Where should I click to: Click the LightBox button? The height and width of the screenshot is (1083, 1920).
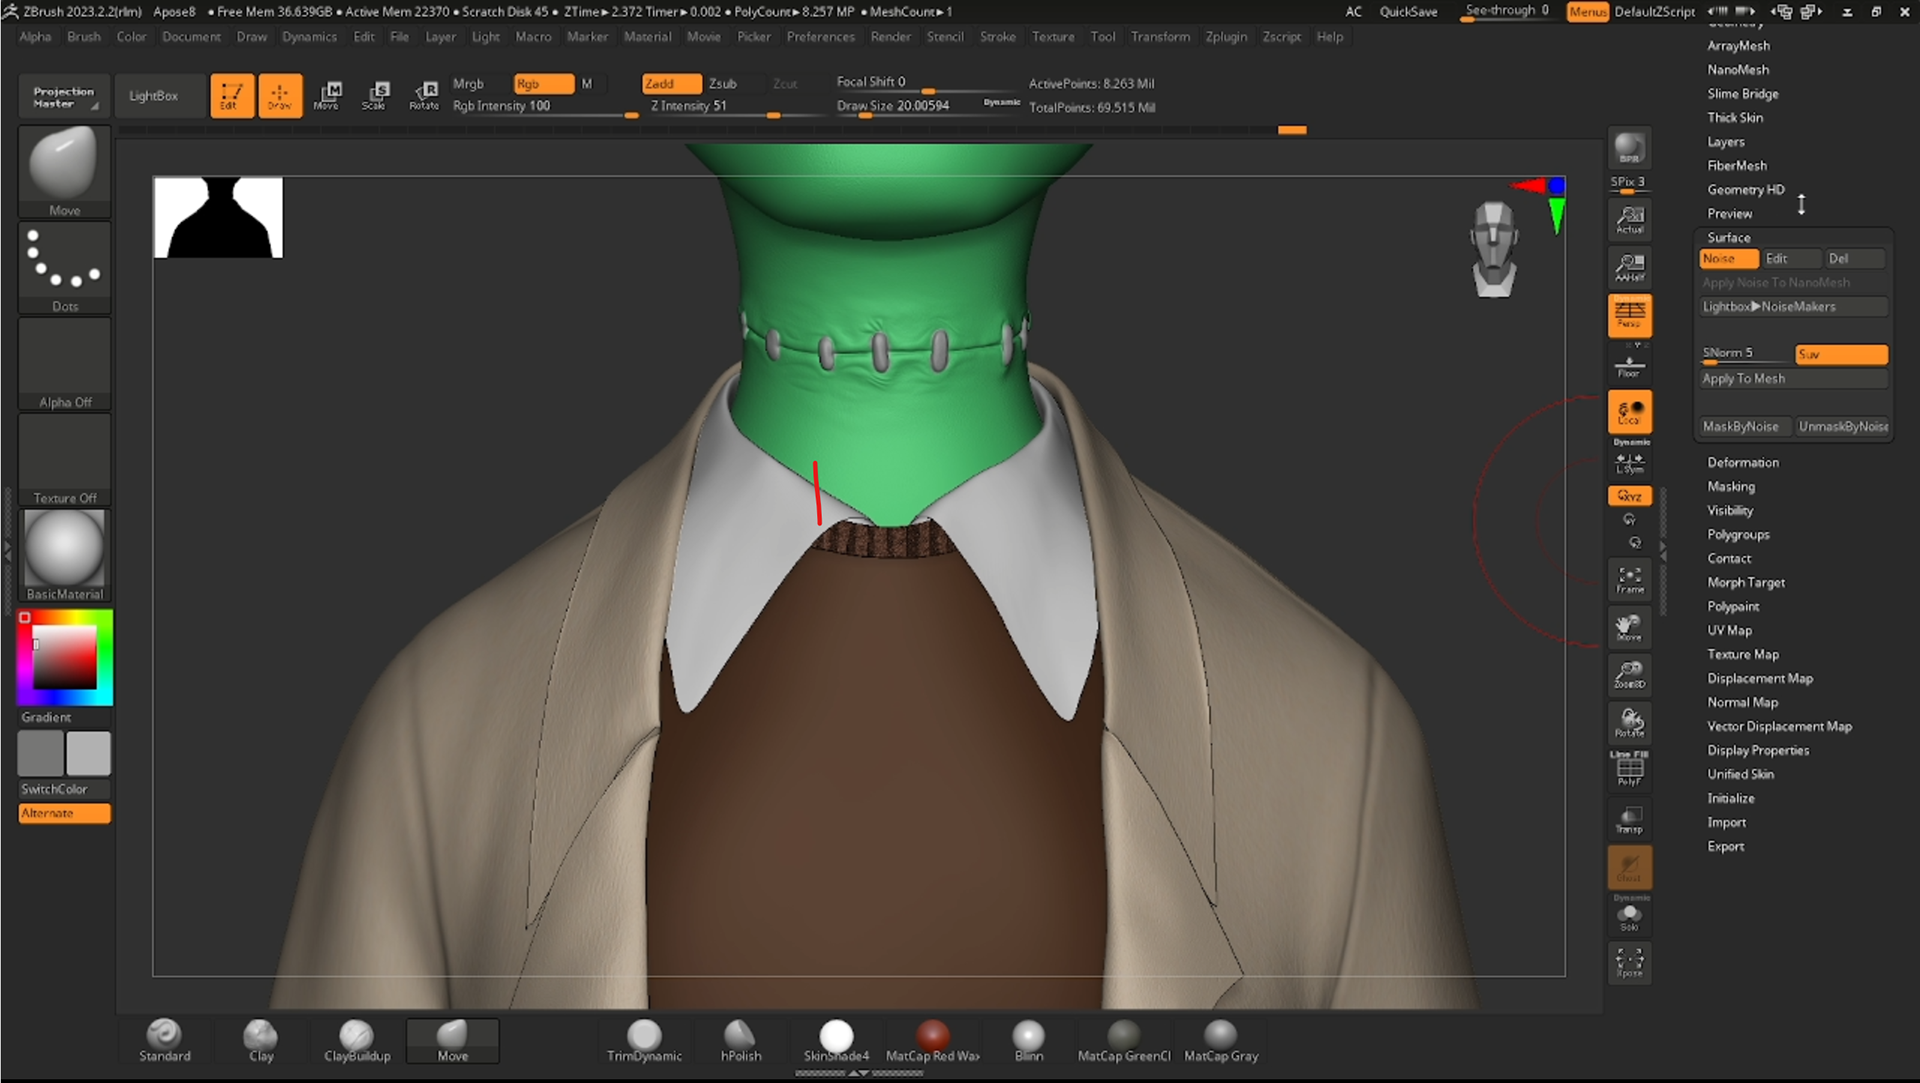153,96
